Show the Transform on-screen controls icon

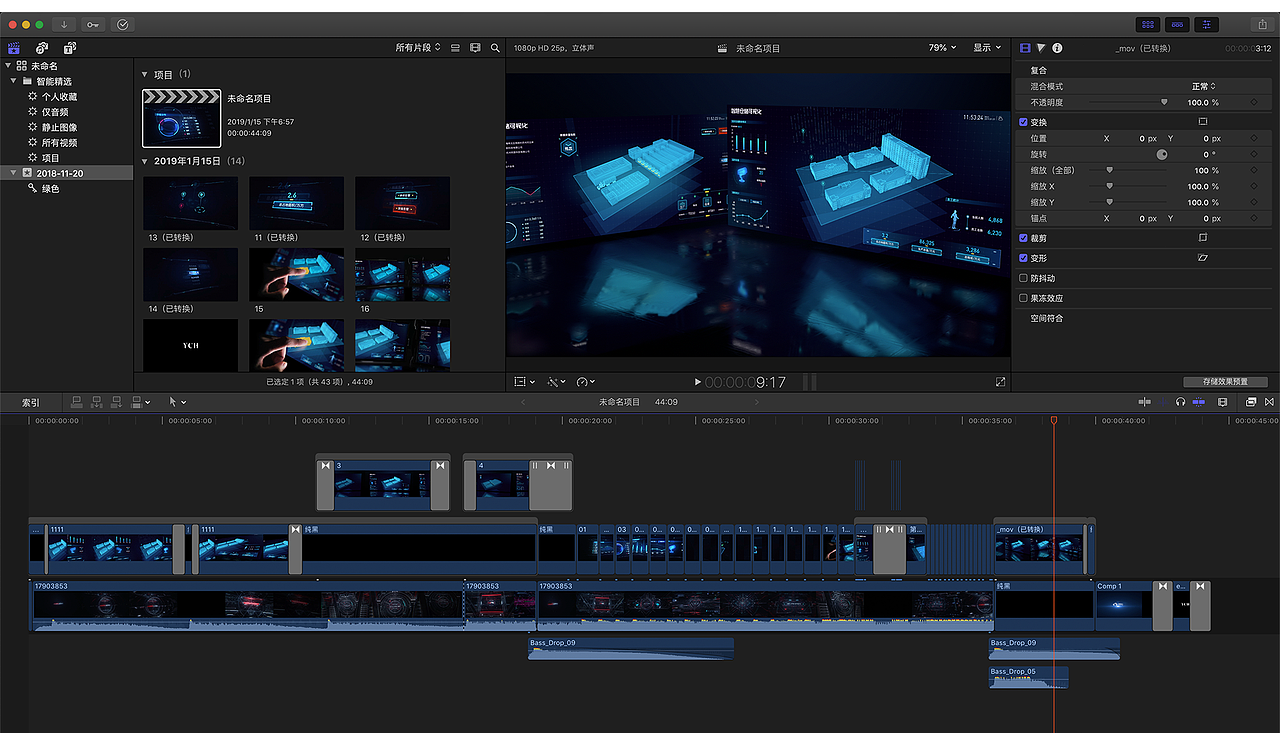(1203, 122)
